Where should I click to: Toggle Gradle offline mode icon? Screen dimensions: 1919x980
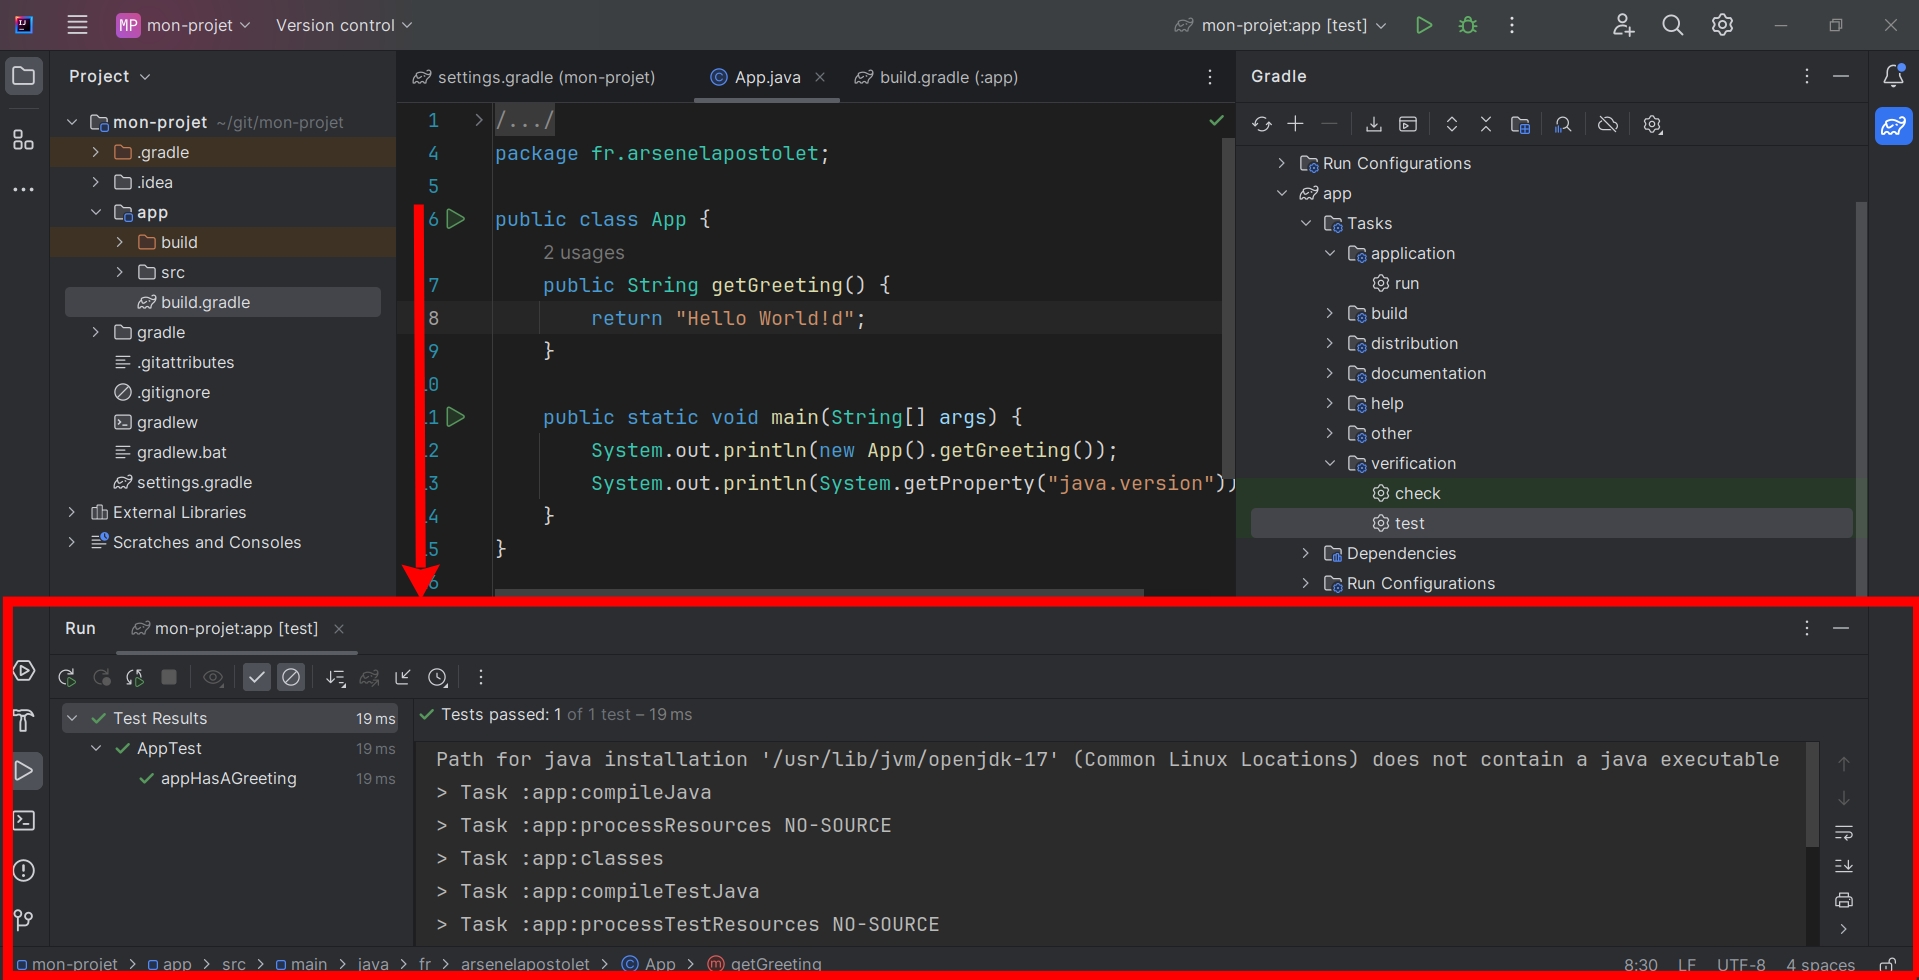[x=1608, y=124]
